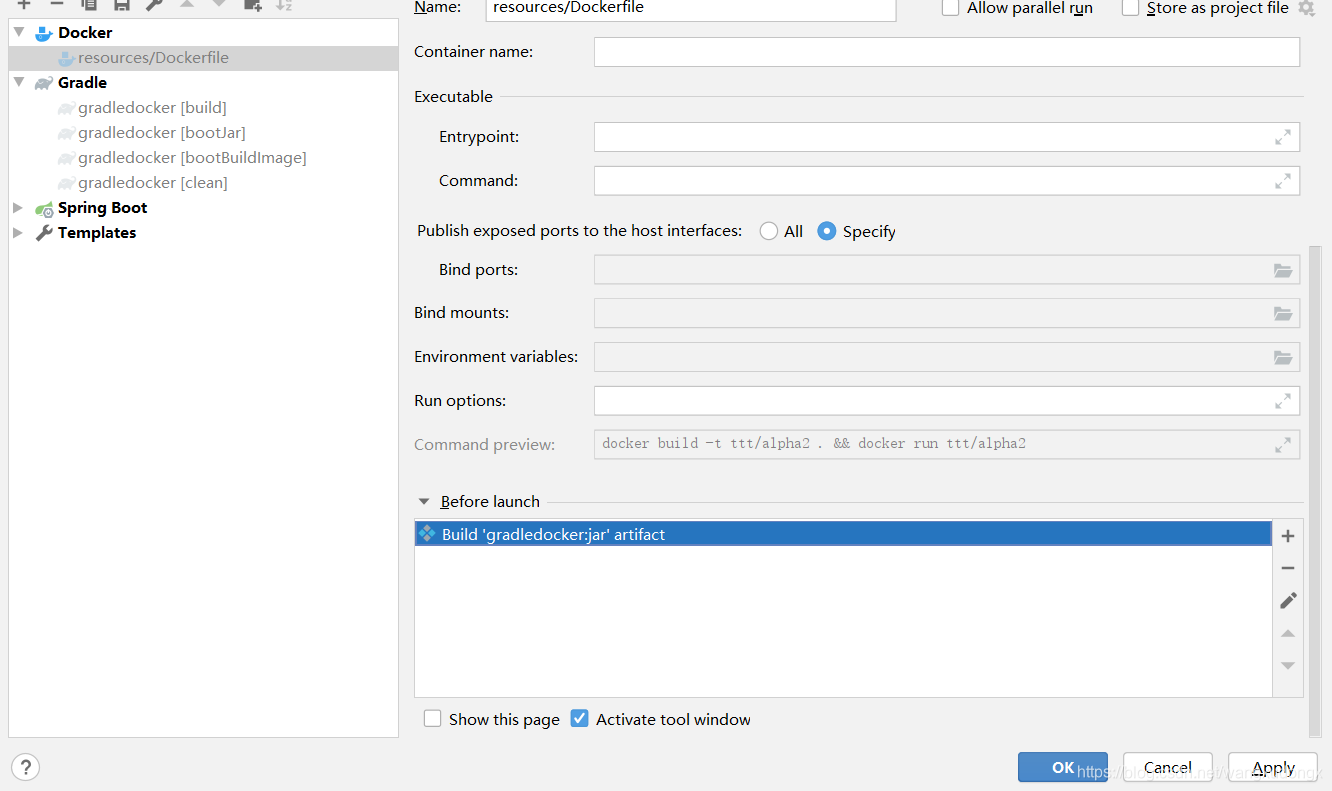Viewport: 1332px width, 791px height.
Task: Click the docker build command preview text
Action: [x=814, y=444]
